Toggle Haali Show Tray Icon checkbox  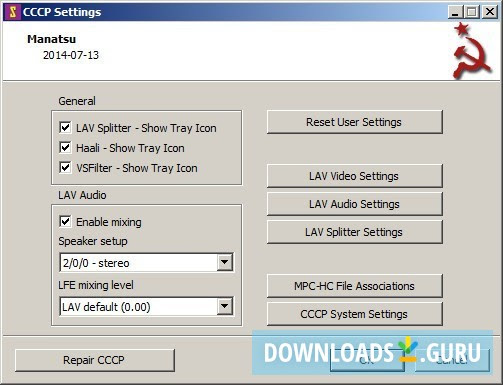pyautogui.click(x=65, y=147)
